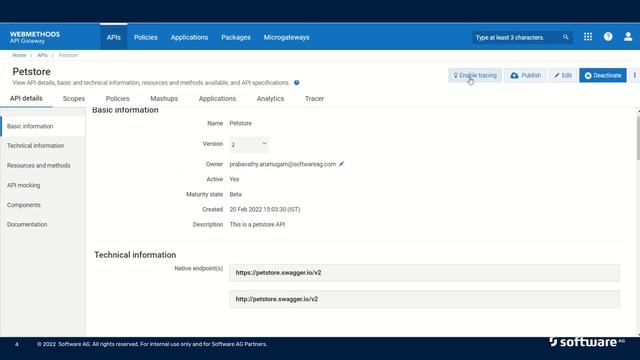Select API mocking in sidebar
640x360 pixels.
(43, 185)
